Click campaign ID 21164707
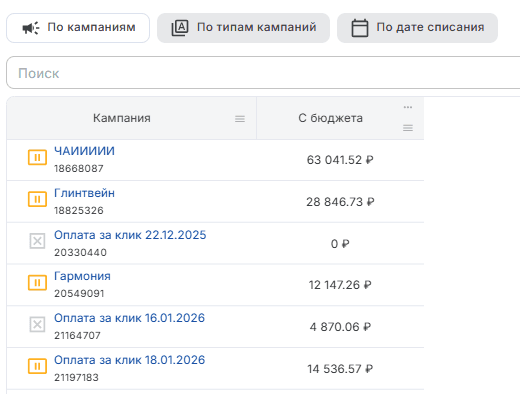This screenshot has height=394, width=520. 77,336
